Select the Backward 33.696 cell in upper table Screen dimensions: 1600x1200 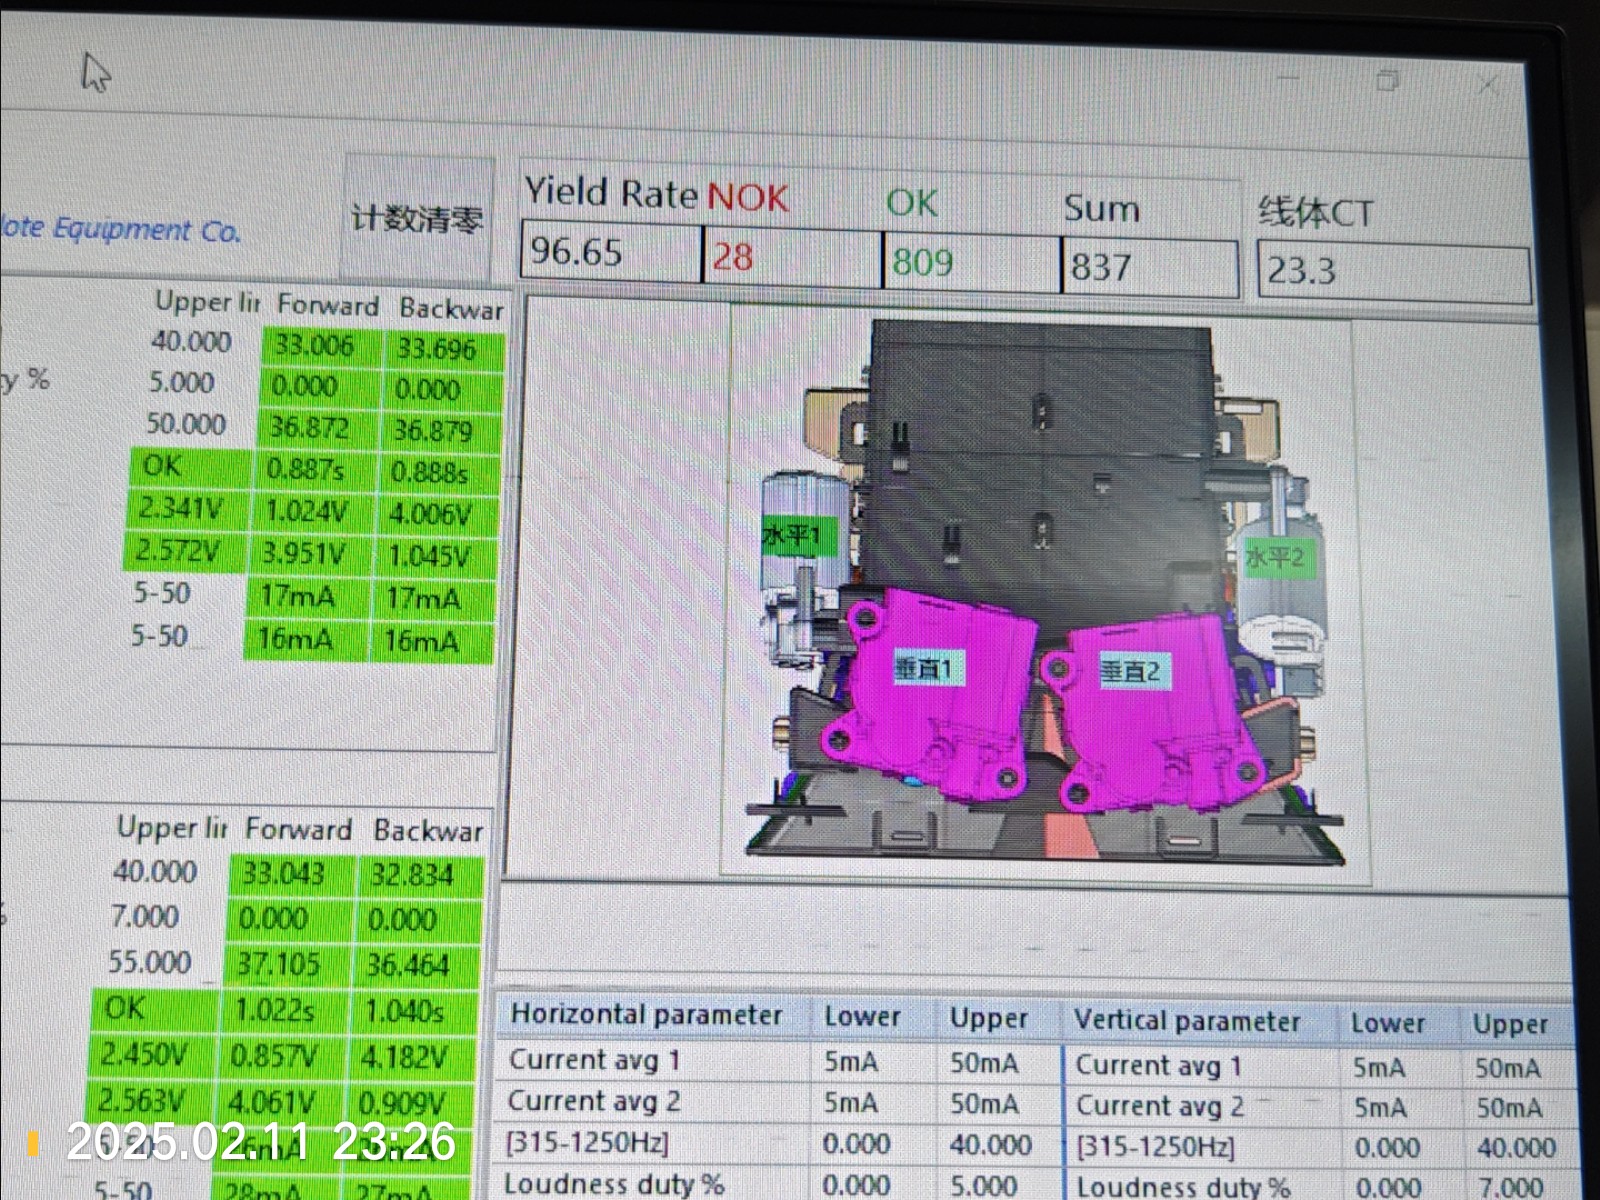[x=437, y=349]
